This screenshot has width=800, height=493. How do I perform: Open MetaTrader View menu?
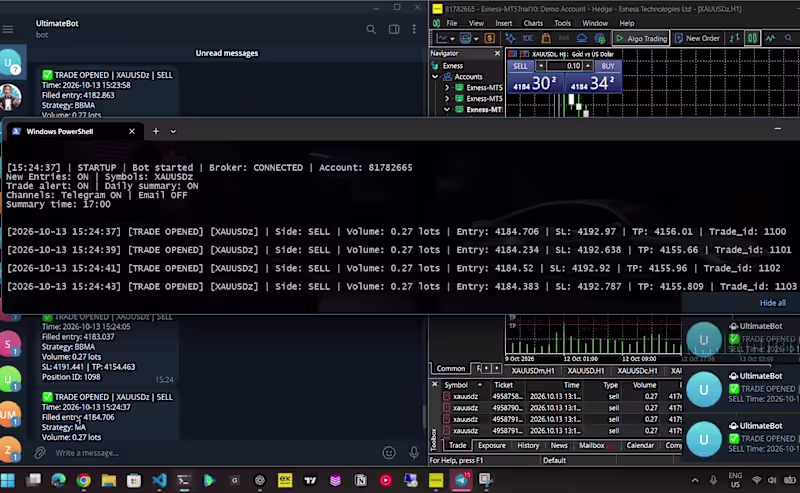pyautogui.click(x=476, y=23)
